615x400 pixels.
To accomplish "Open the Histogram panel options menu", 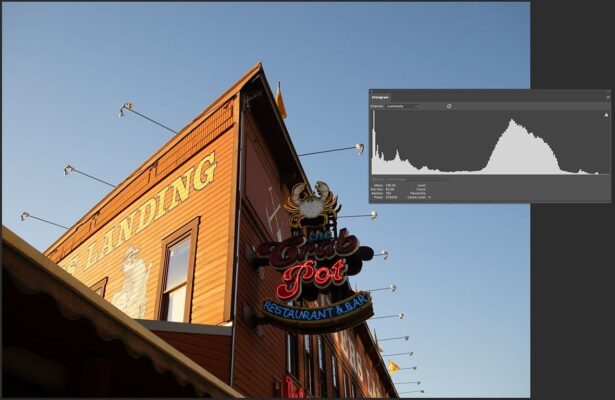I will [x=608, y=97].
